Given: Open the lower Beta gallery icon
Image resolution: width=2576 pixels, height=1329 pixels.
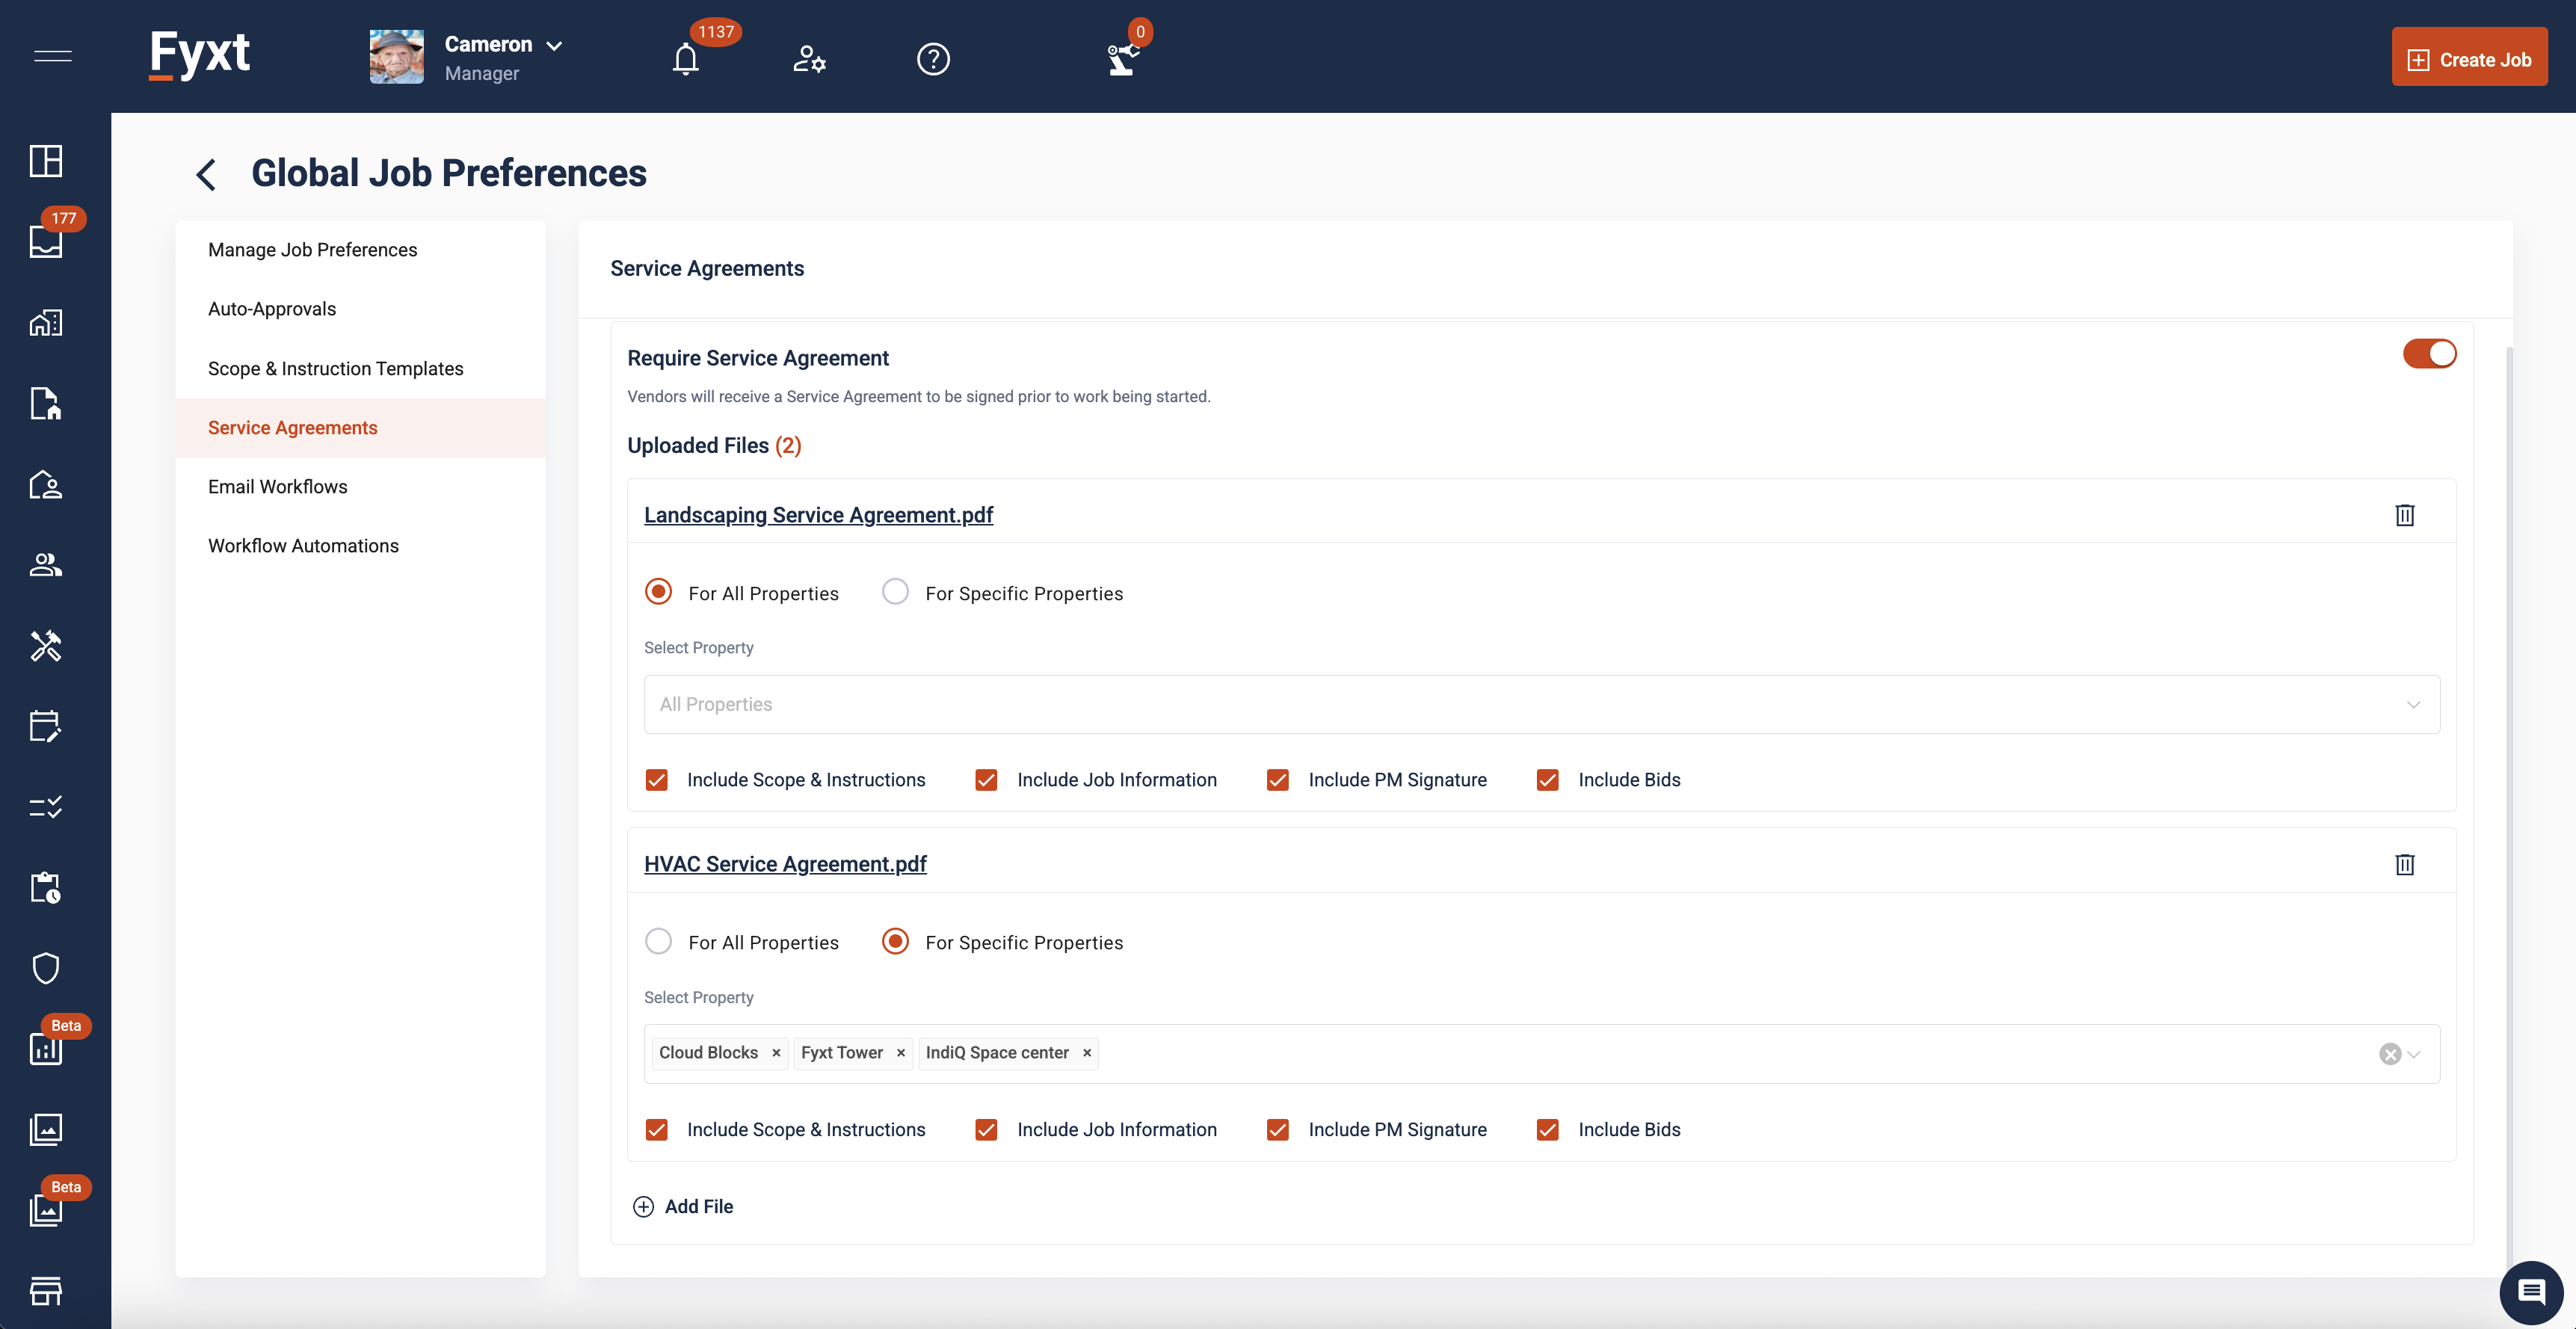Looking at the screenshot, I should click(x=46, y=1210).
